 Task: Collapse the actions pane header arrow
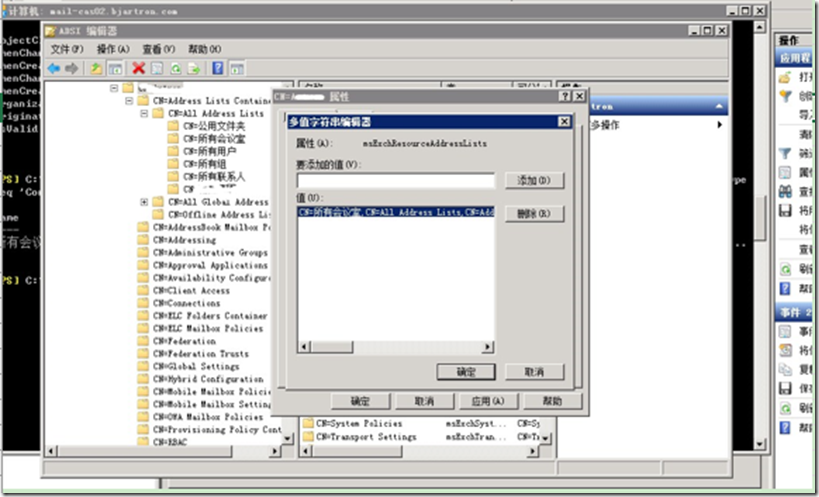(x=719, y=106)
